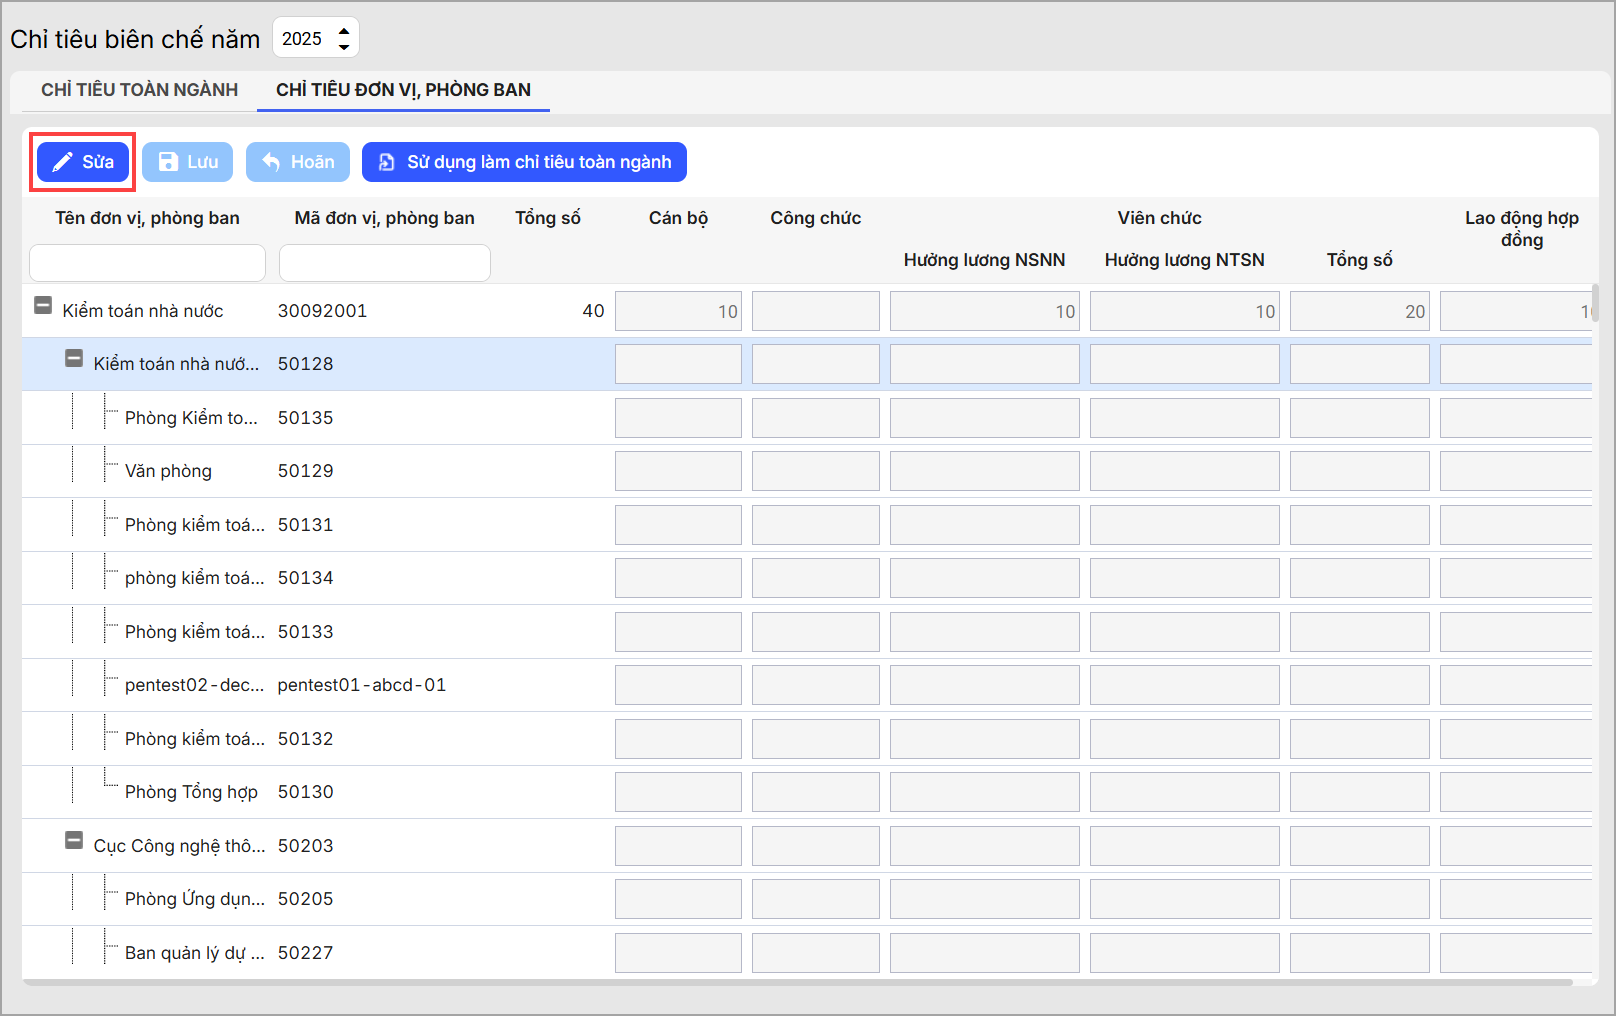Click Công chức cell in row 50135
The image size is (1616, 1016).
click(815, 418)
